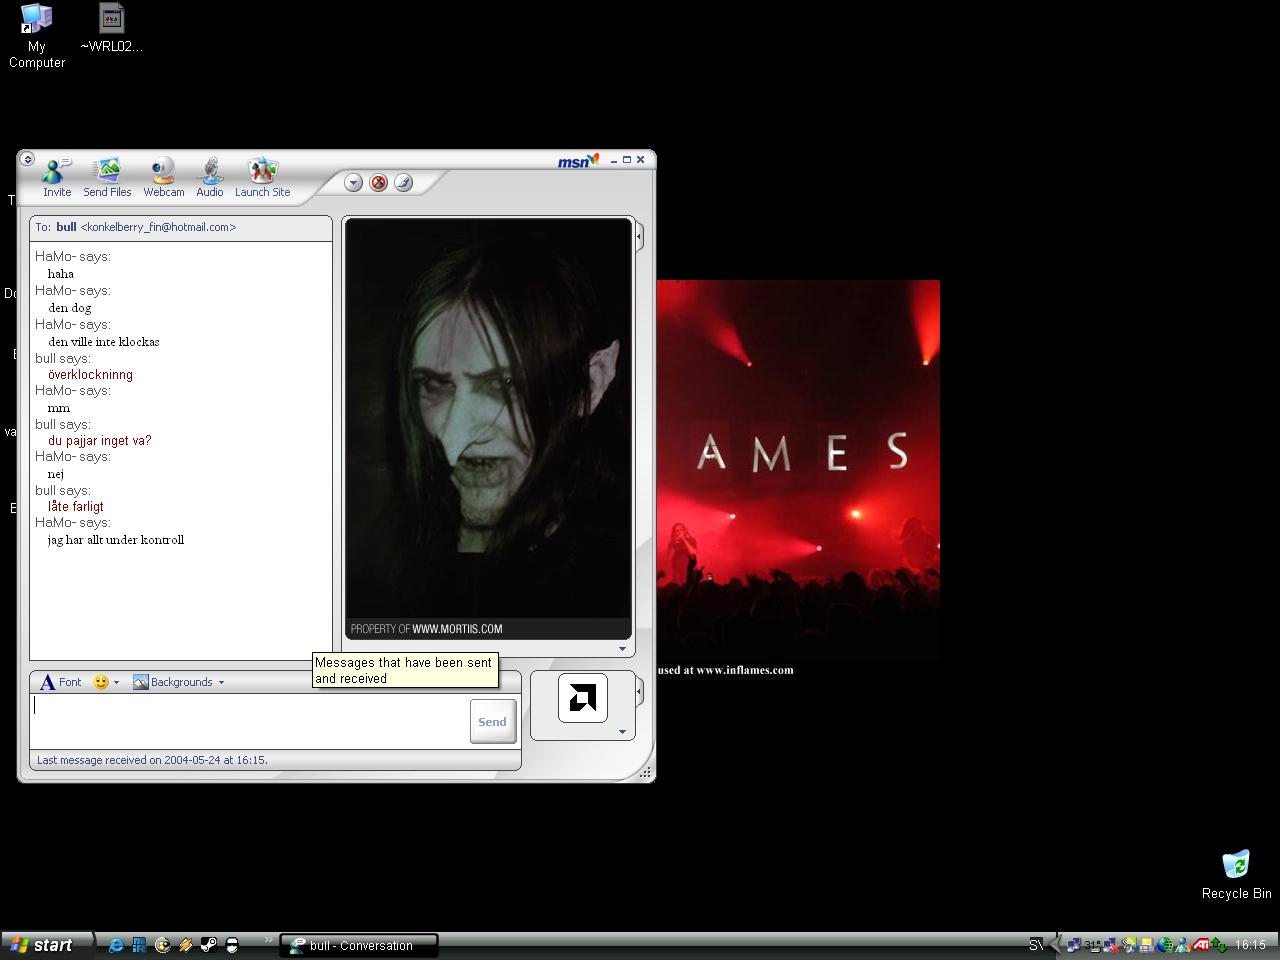Click the globe tray icon
This screenshot has height=960, width=1280.
(x=1165, y=945)
